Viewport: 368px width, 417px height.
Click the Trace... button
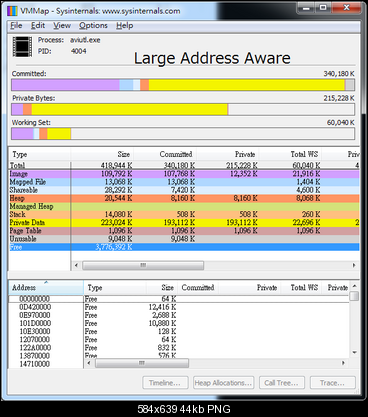[x=333, y=383]
